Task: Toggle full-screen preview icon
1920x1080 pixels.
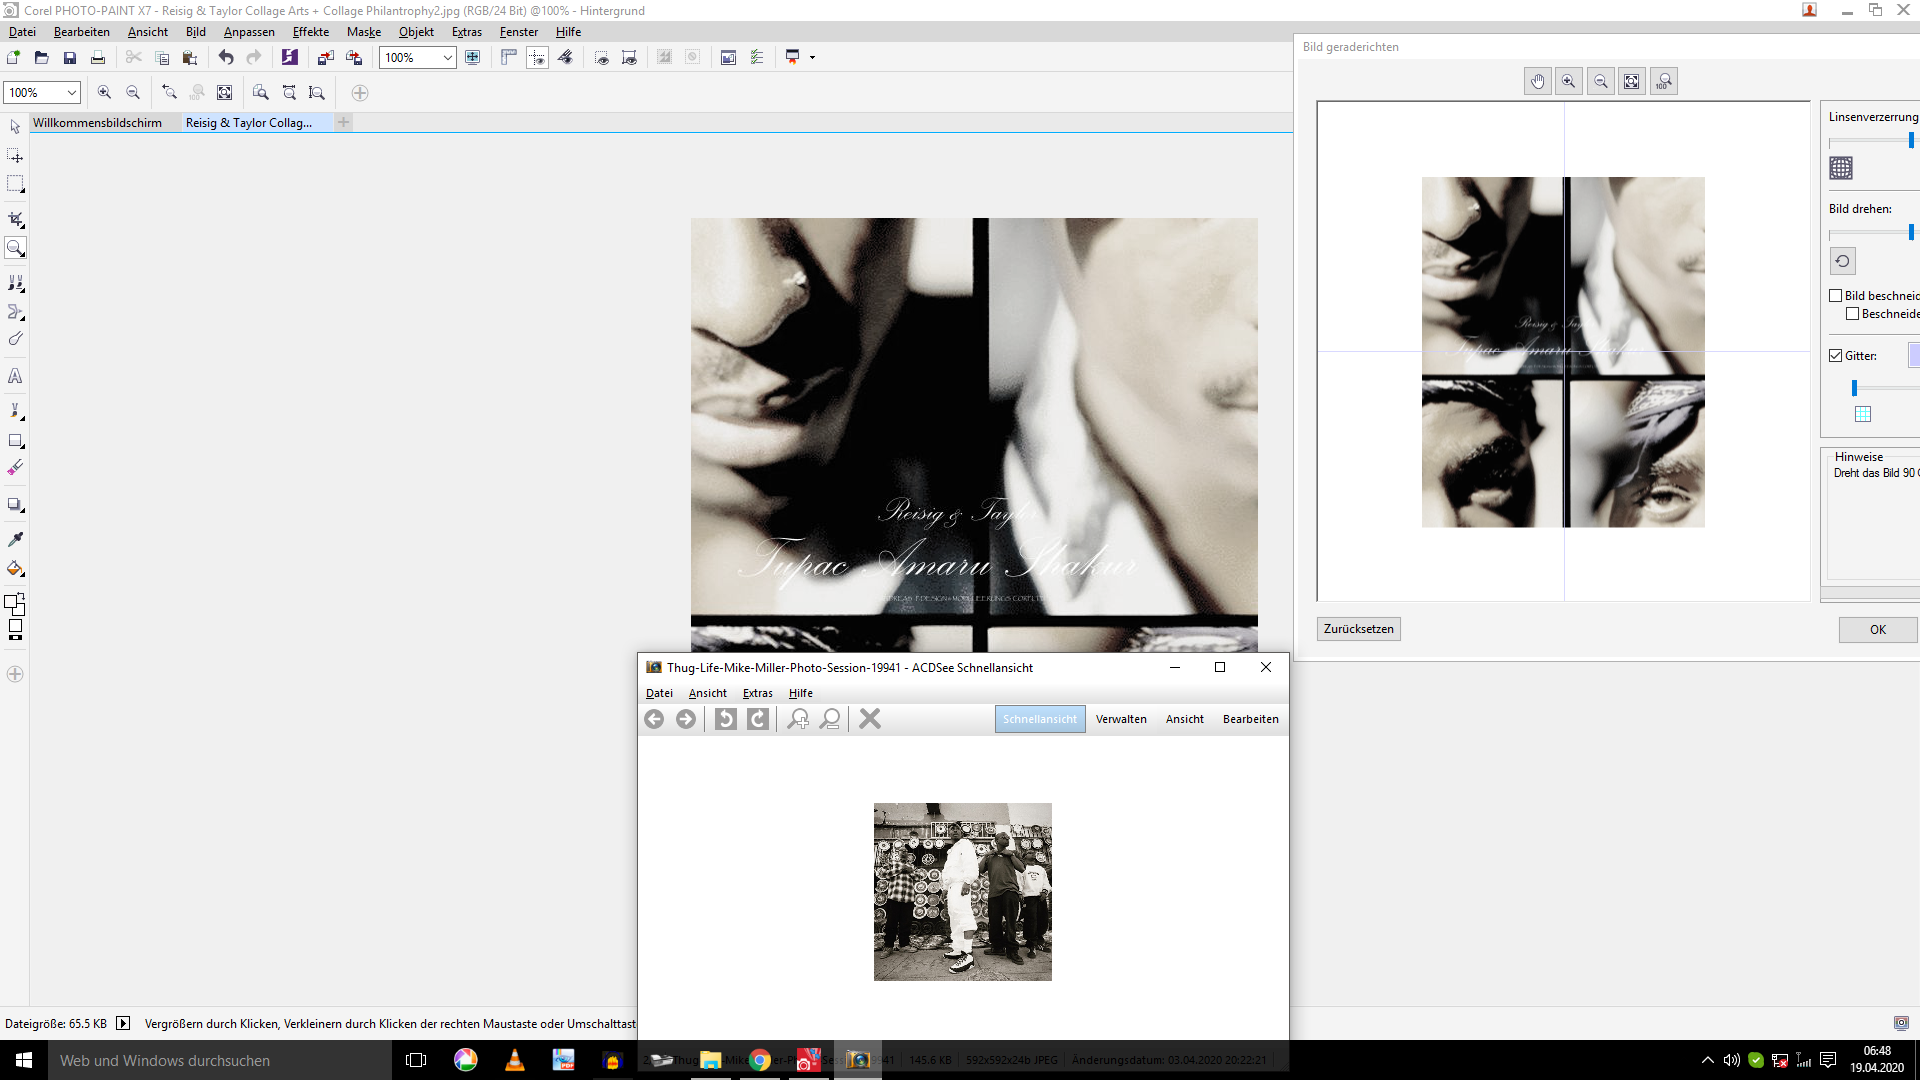Action: (x=473, y=58)
